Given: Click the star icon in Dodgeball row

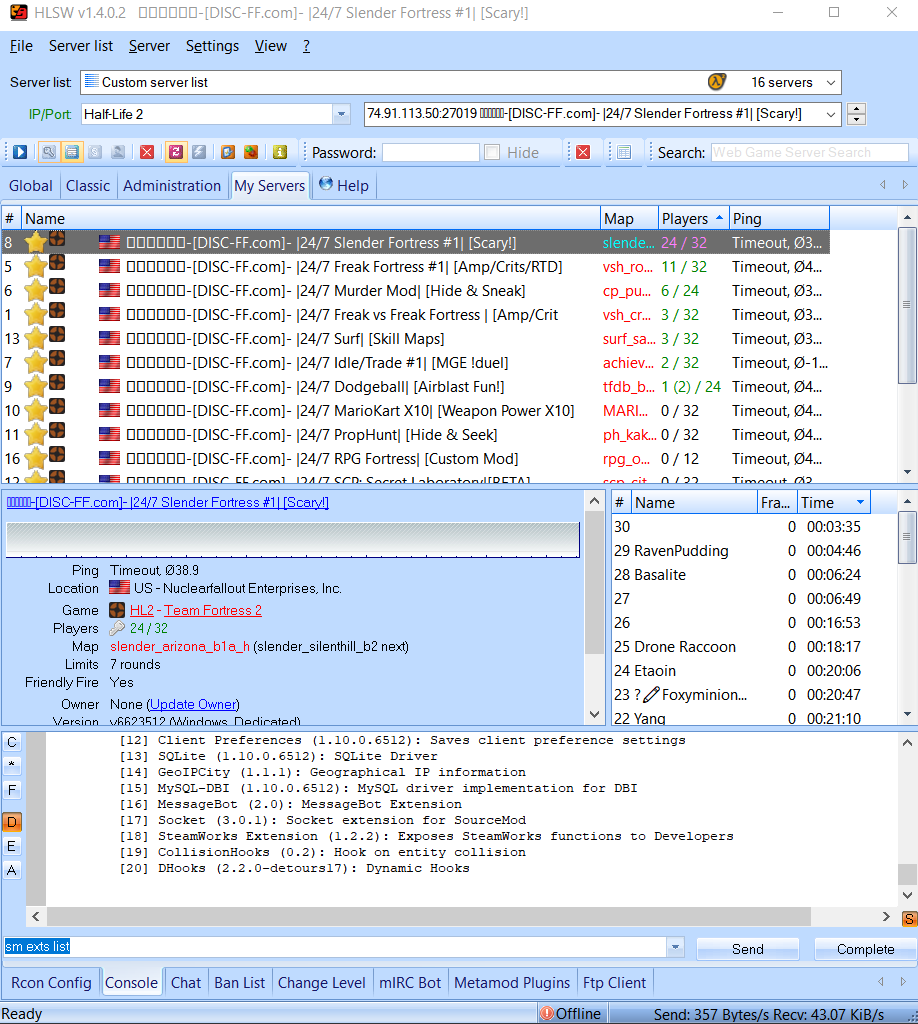Looking at the screenshot, I should [35, 387].
